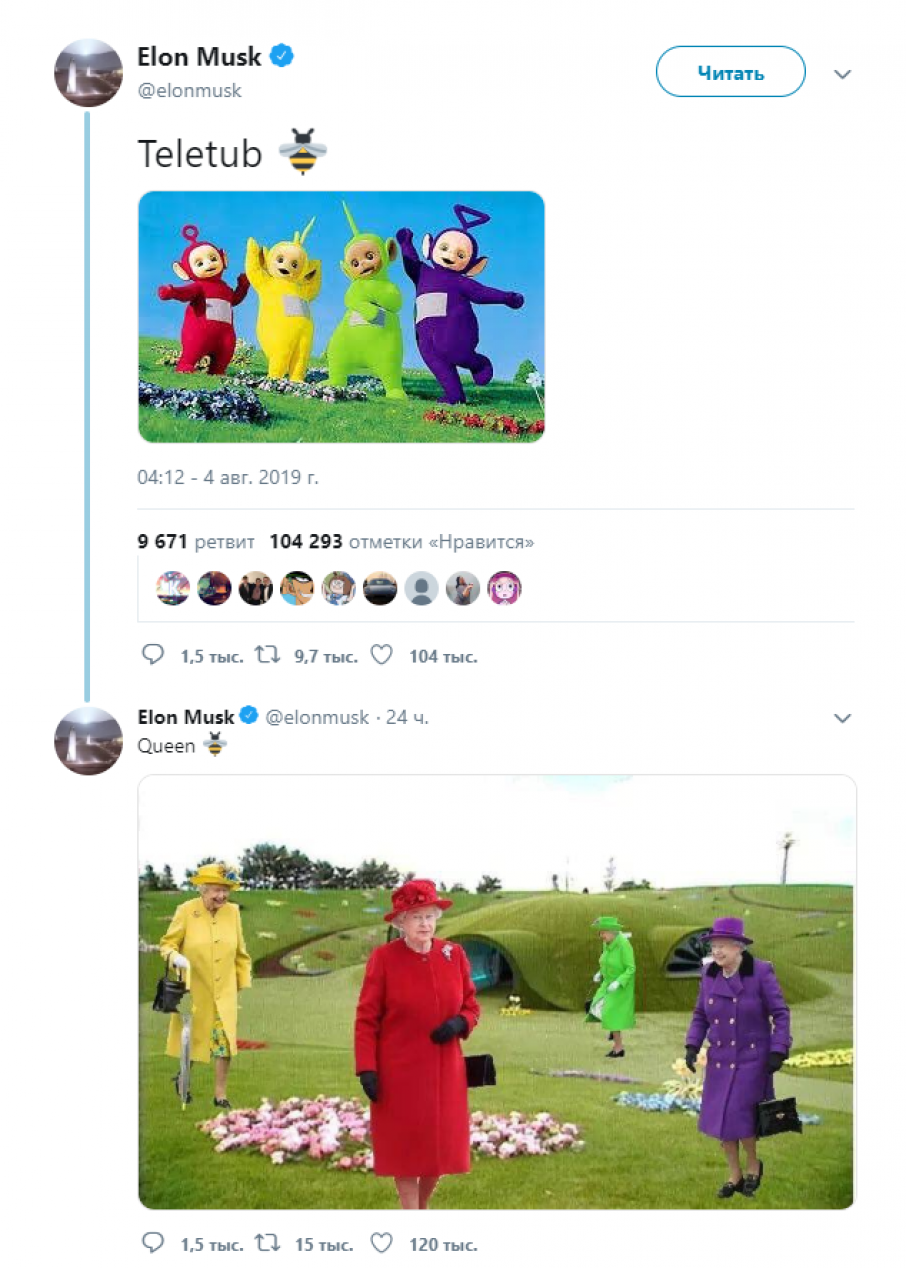The image size is (906, 1268).
Task: Enlarge the Queen tweet's attached photo
Action: (x=497, y=992)
